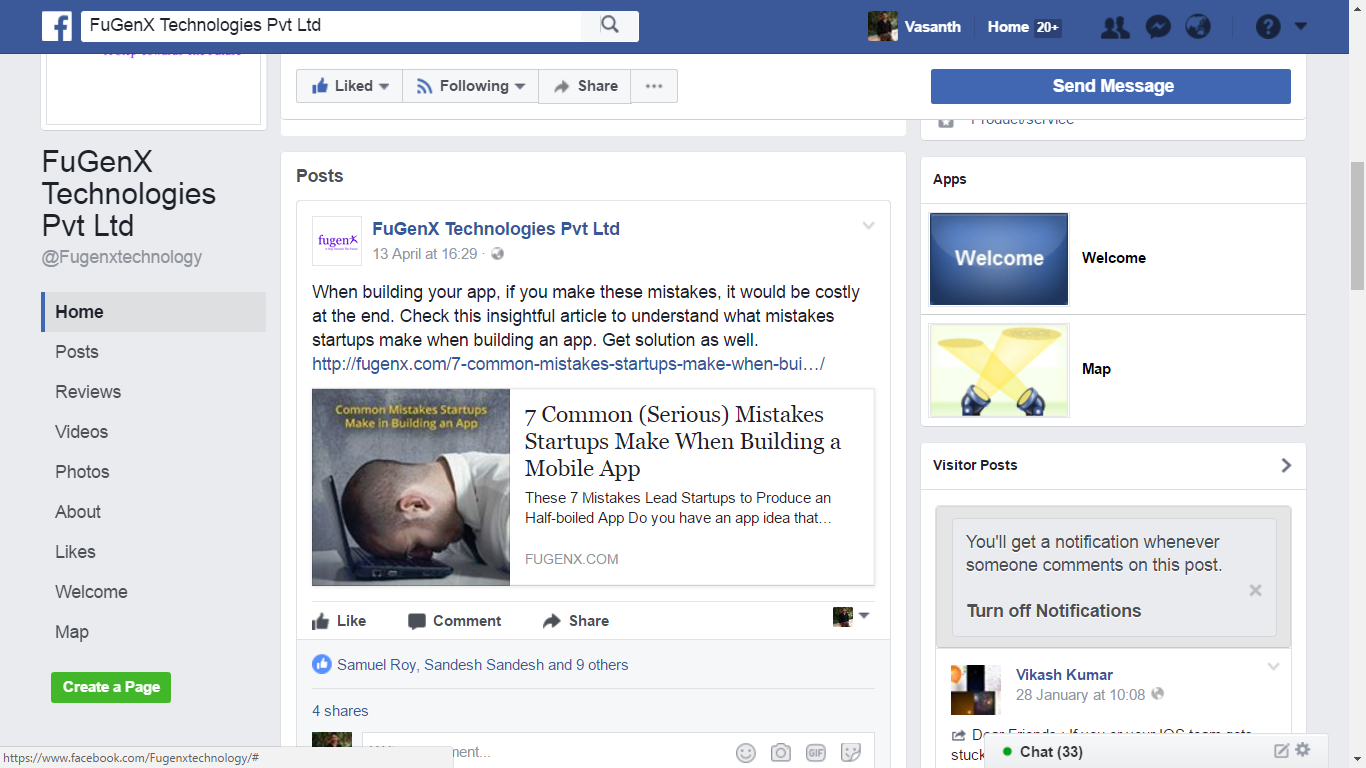Click Vasanth profile picture in top bar
Image resolution: width=1366 pixels, height=768 pixels.
point(883,27)
